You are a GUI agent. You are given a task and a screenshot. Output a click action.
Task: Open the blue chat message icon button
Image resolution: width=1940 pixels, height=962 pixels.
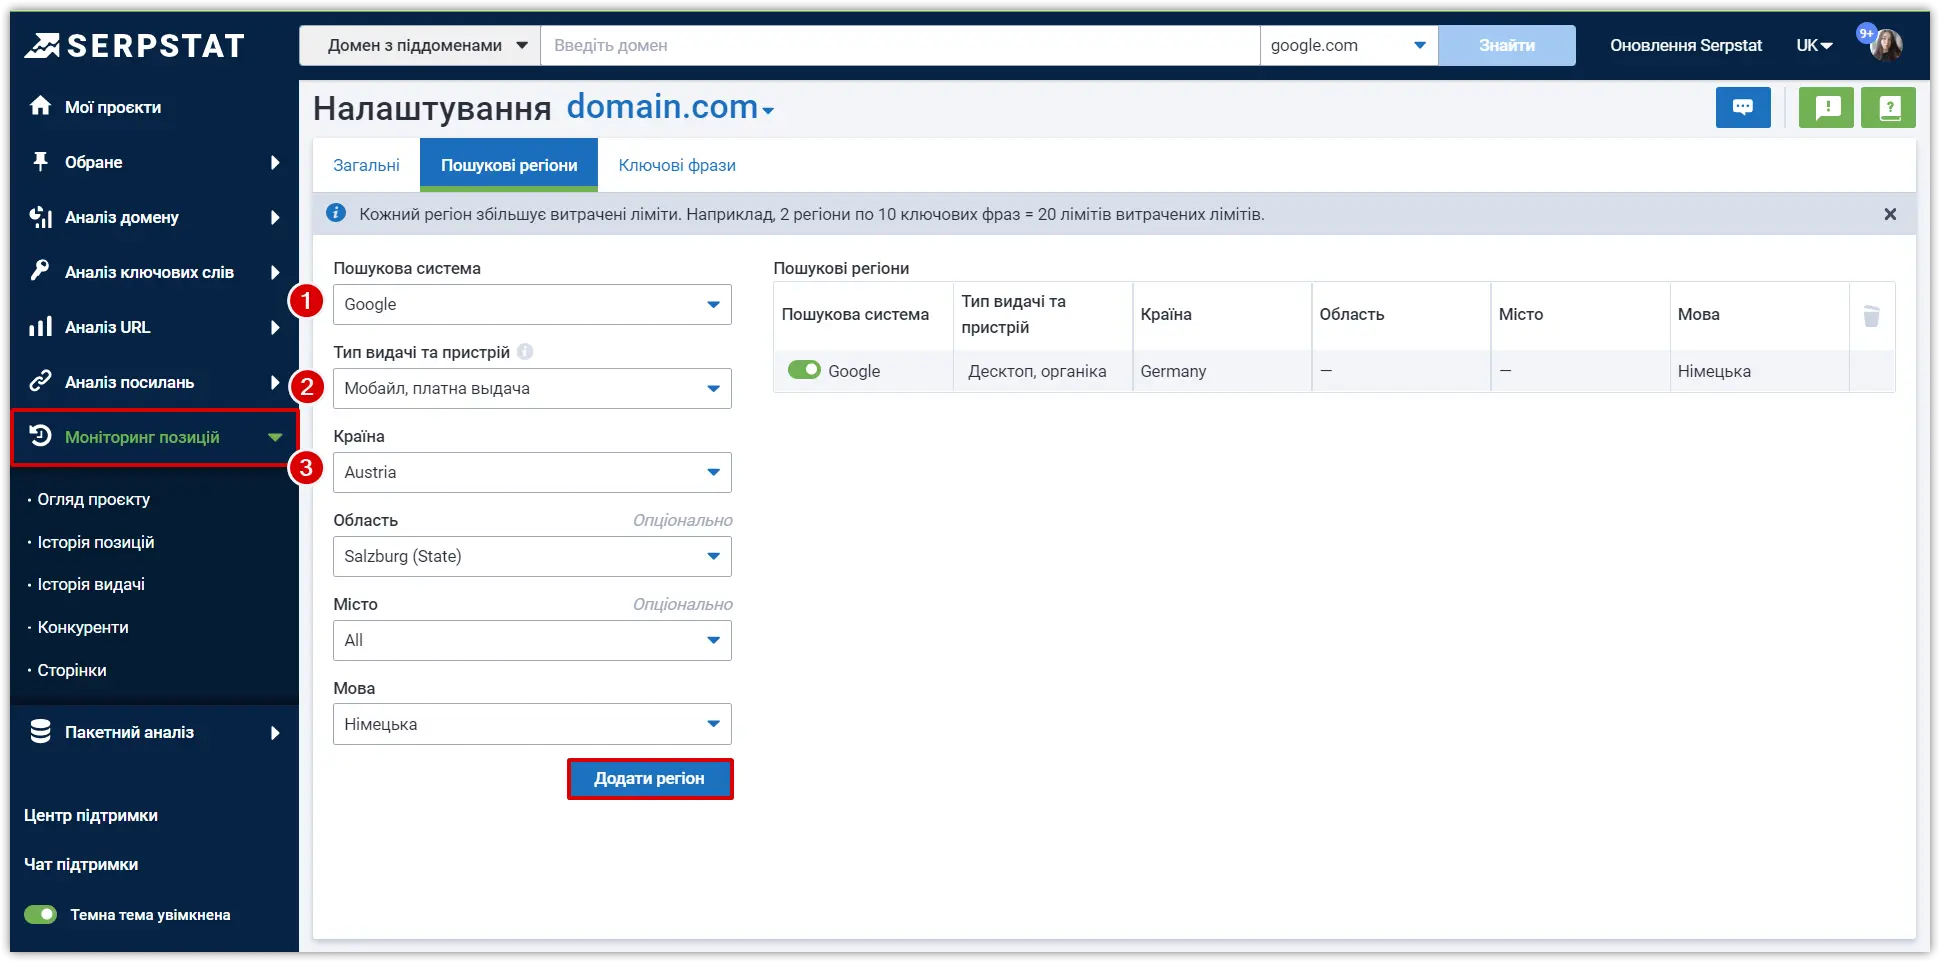point(1743,107)
